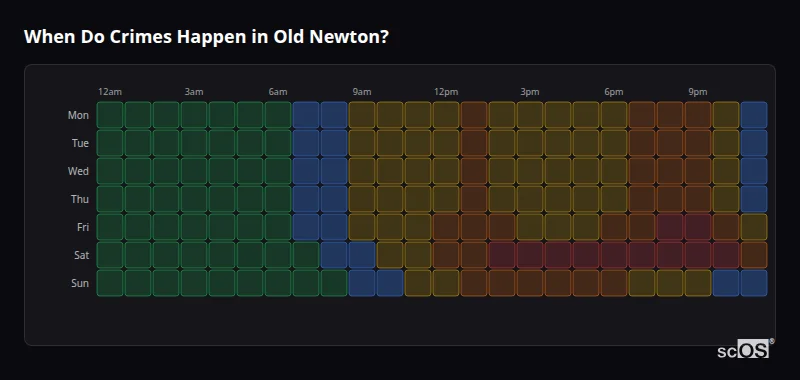Click the Saturday 12pm orange cell
This screenshot has height=380, width=800.
click(446, 255)
